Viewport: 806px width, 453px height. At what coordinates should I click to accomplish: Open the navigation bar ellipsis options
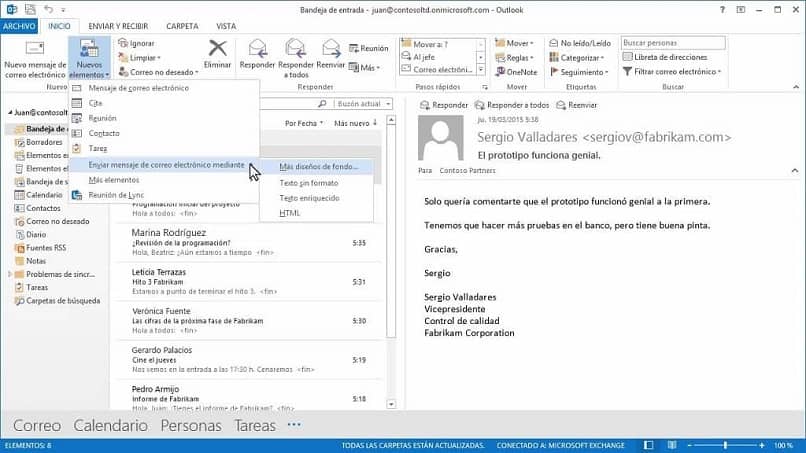[x=294, y=425]
